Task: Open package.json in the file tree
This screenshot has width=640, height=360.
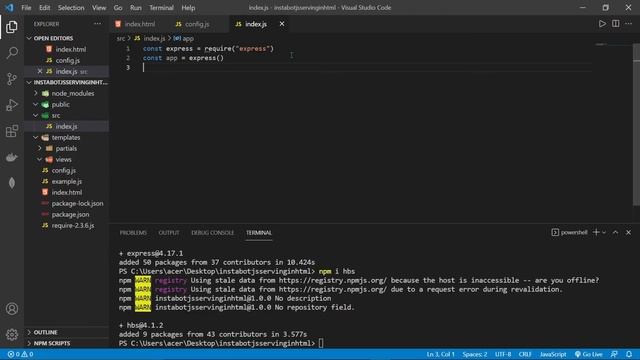Action: pyautogui.click(x=70, y=214)
